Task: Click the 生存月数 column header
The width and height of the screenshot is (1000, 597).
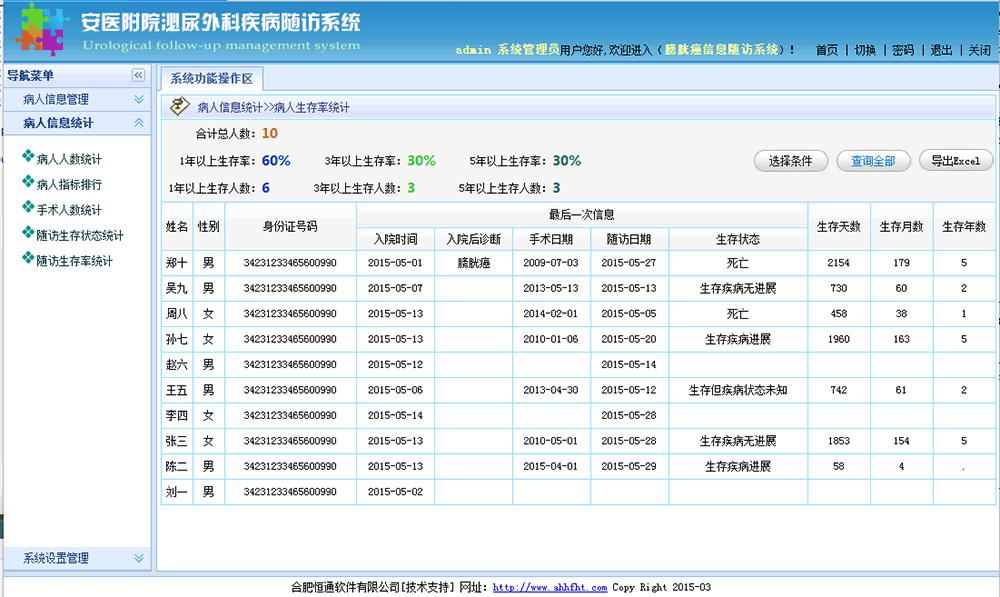Action: tap(901, 226)
